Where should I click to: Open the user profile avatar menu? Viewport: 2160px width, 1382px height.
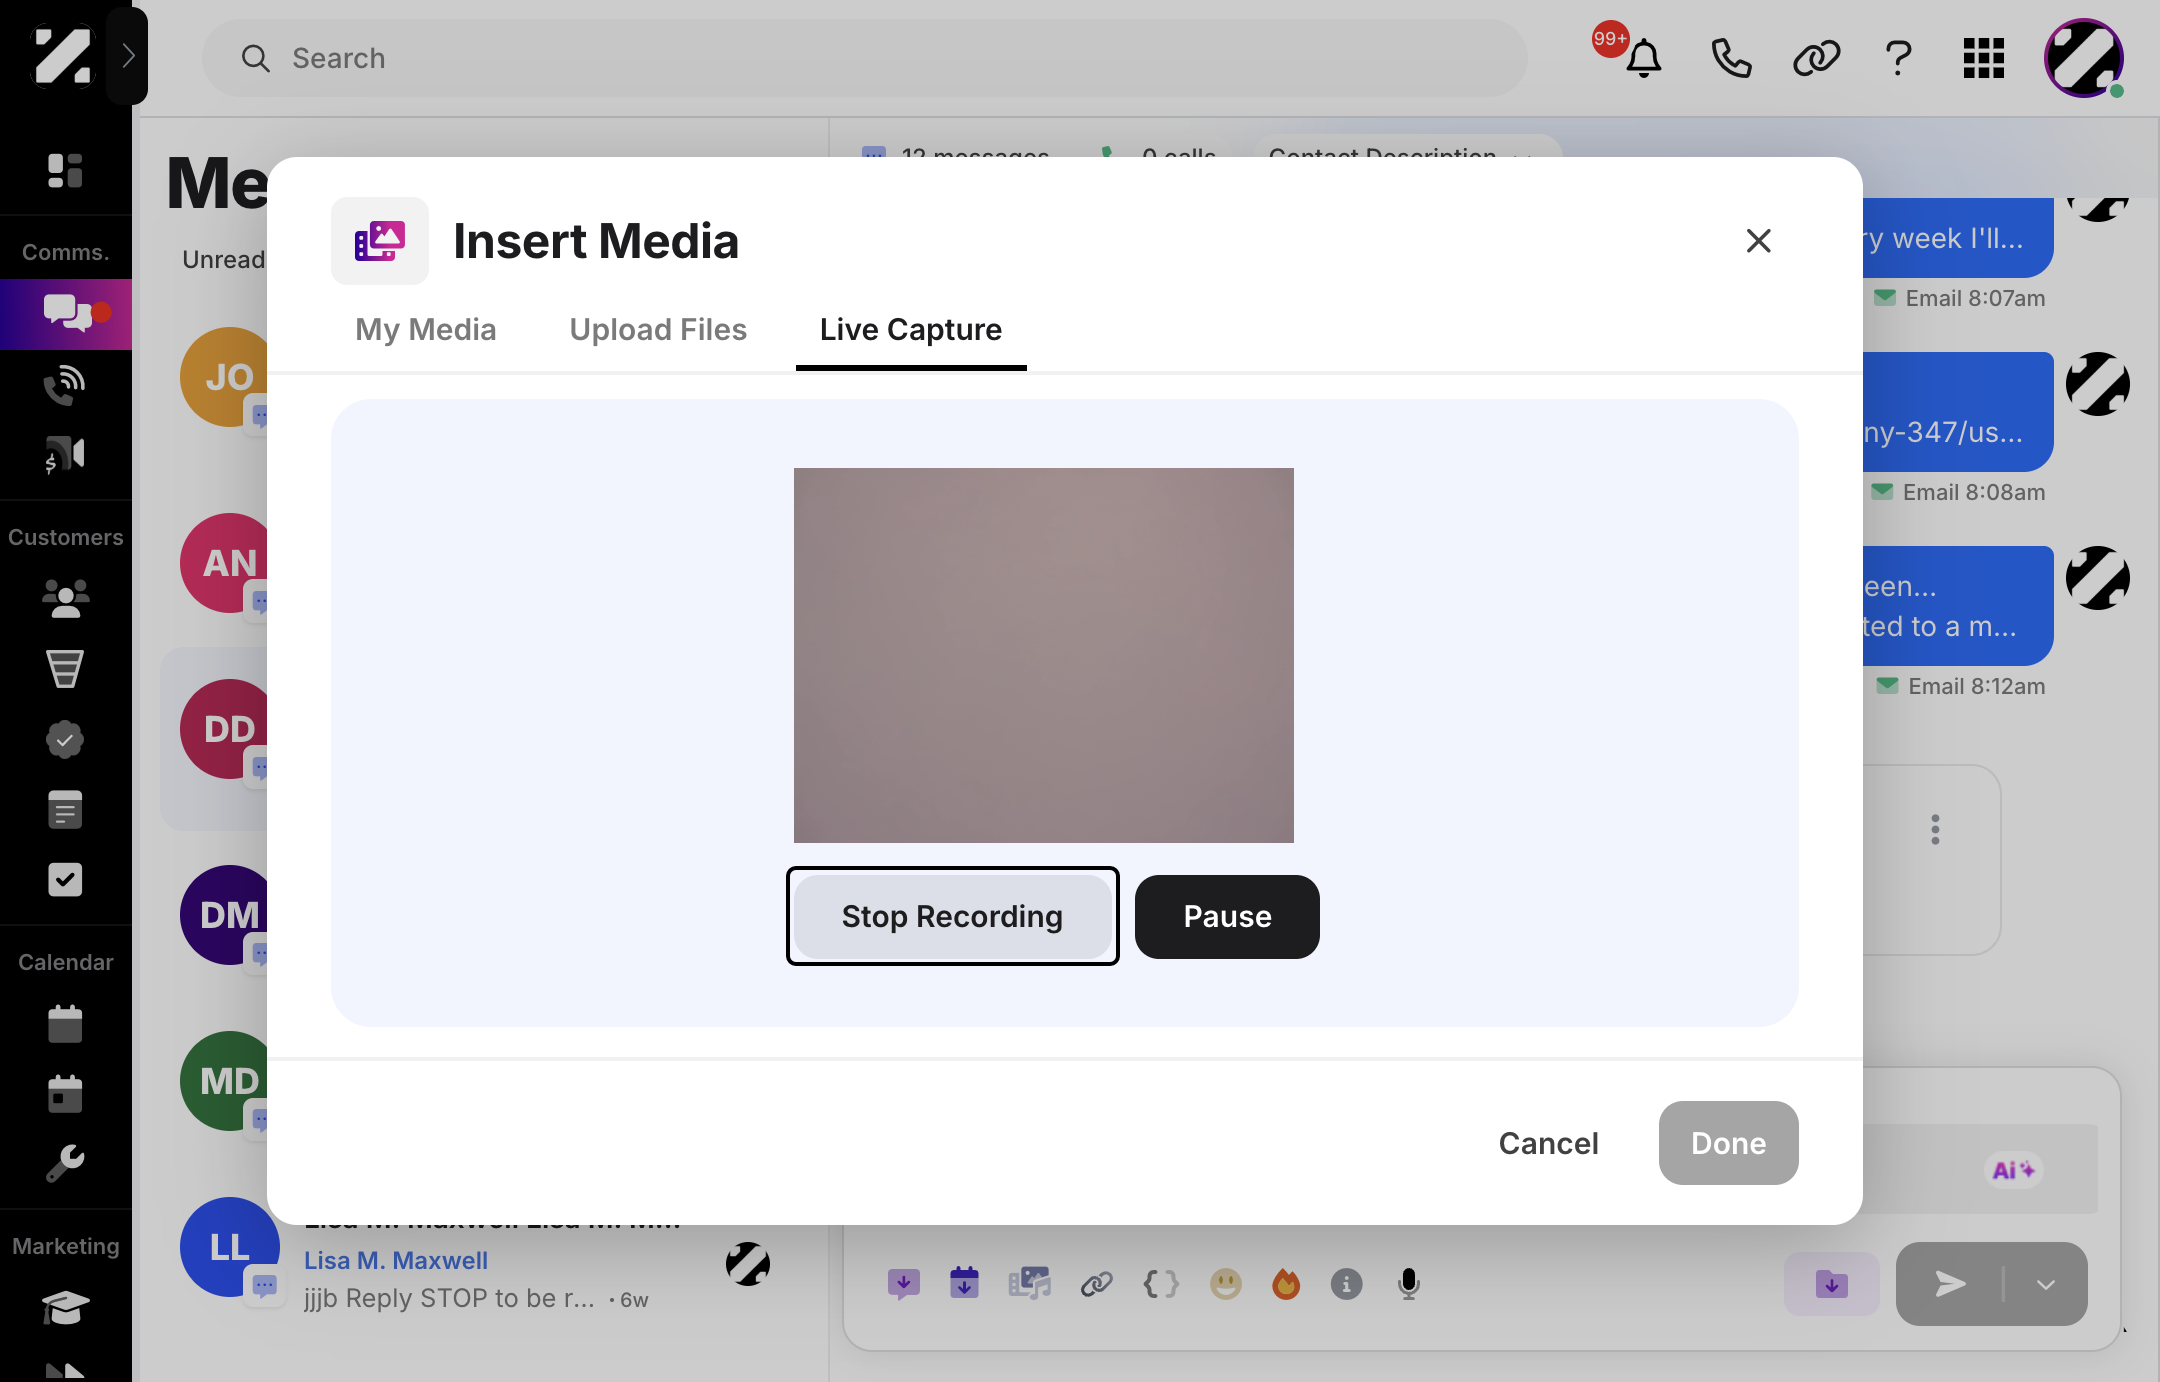click(2084, 58)
